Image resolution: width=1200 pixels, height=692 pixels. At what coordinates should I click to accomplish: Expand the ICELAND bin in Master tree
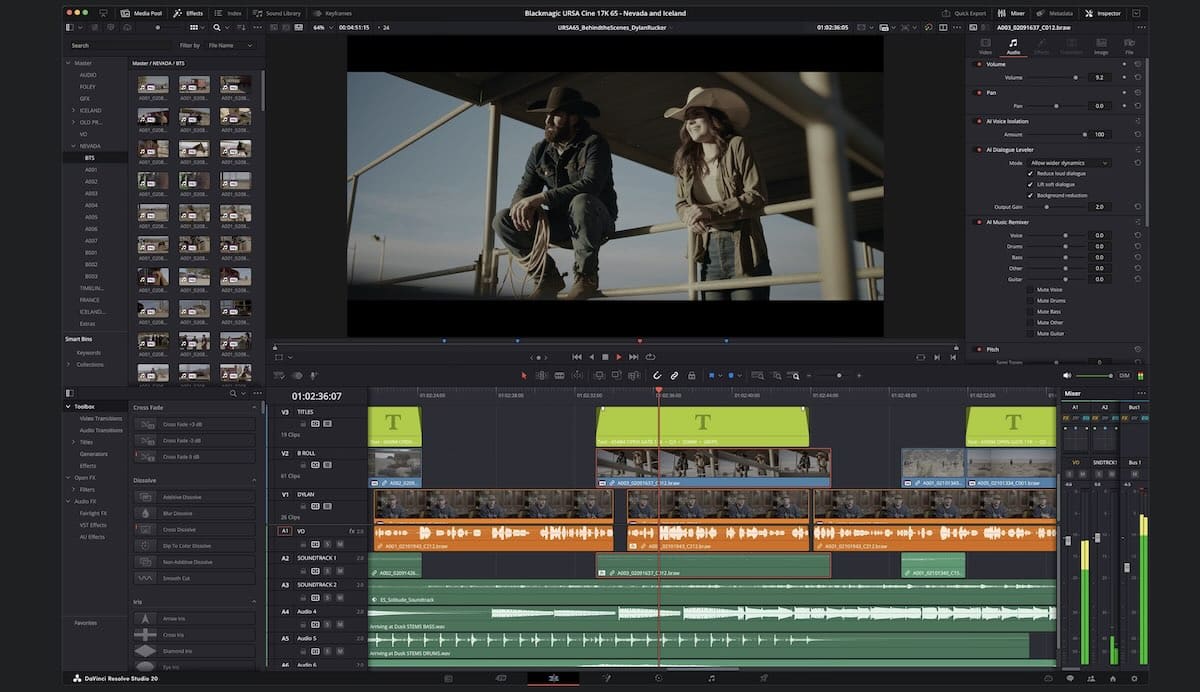click(72, 110)
